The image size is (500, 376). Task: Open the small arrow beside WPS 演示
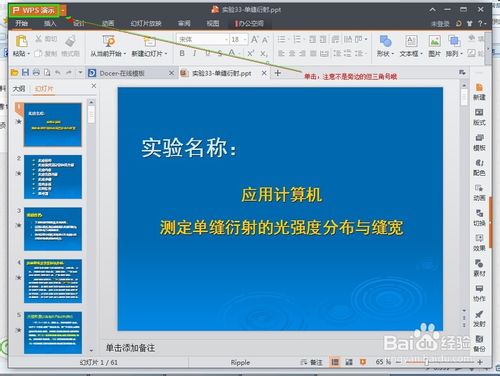[x=63, y=11]
